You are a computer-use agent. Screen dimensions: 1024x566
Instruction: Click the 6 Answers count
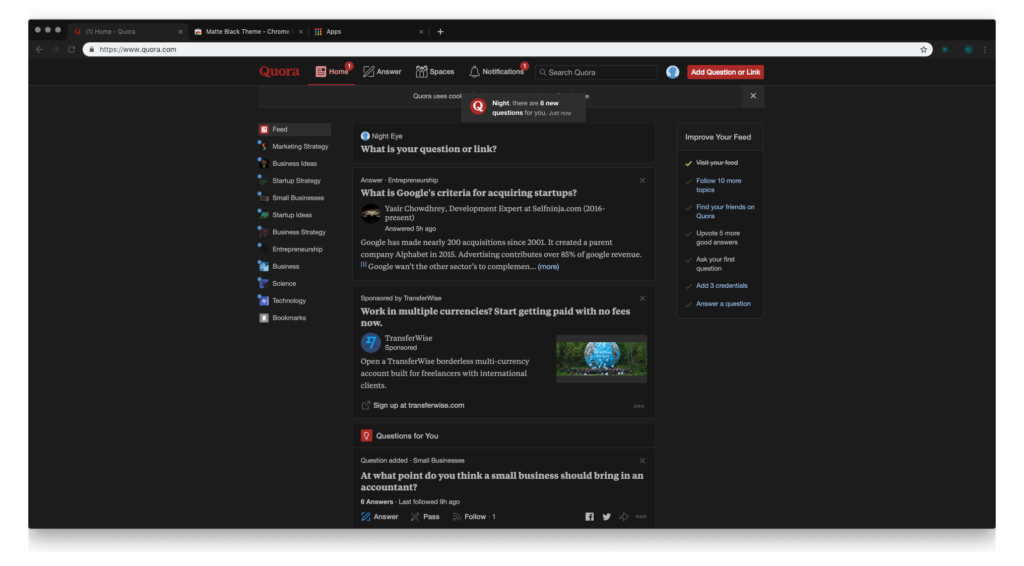point(377,501)
